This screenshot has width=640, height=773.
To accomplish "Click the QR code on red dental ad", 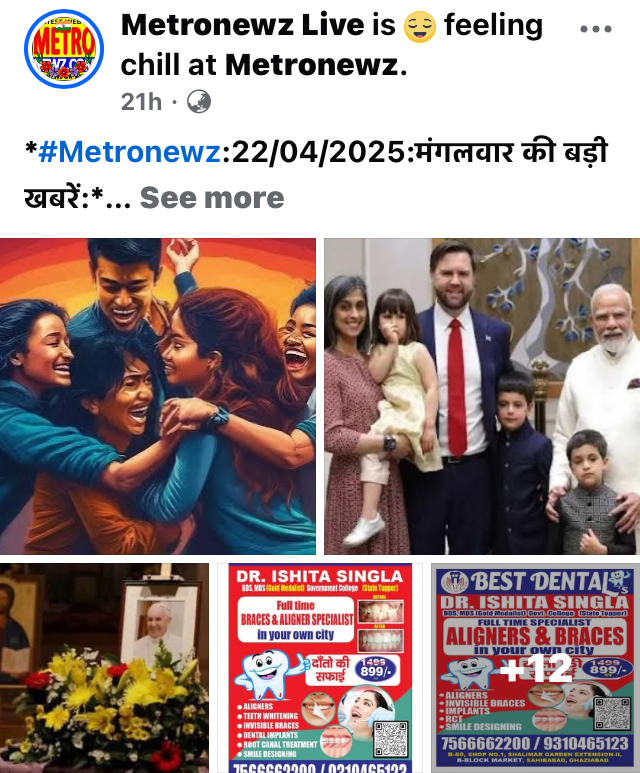I will click(391, 739).
